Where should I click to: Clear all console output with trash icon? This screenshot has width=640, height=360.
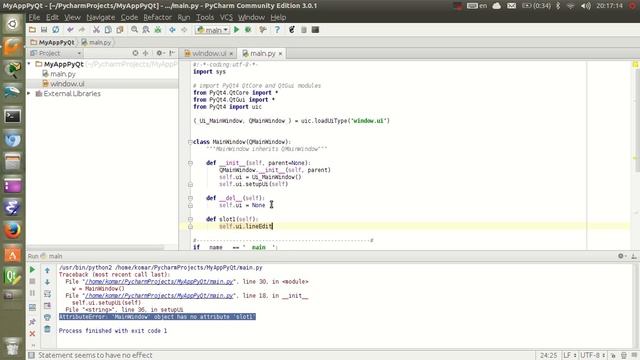47,329
